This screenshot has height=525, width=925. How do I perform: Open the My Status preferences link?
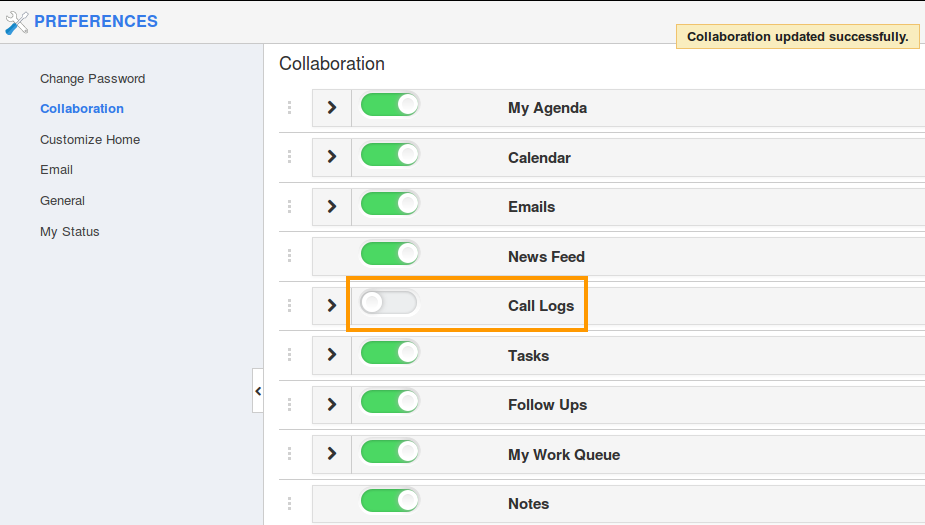[x=70, y=231]
